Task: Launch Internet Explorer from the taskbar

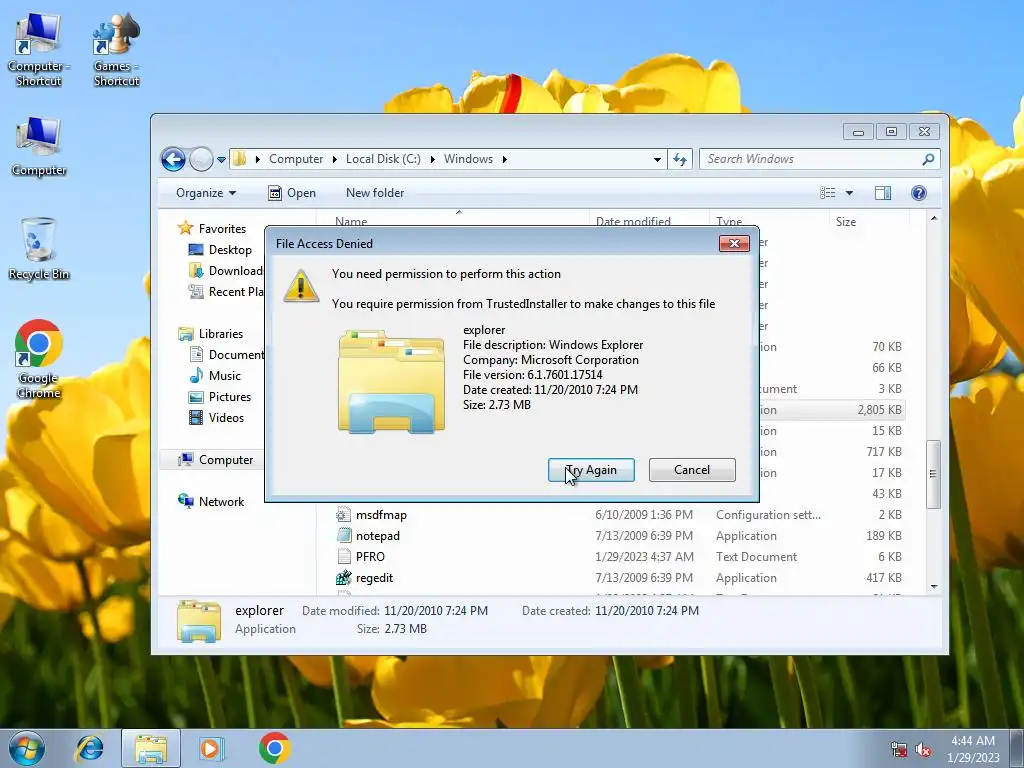Action: point(89,748)
